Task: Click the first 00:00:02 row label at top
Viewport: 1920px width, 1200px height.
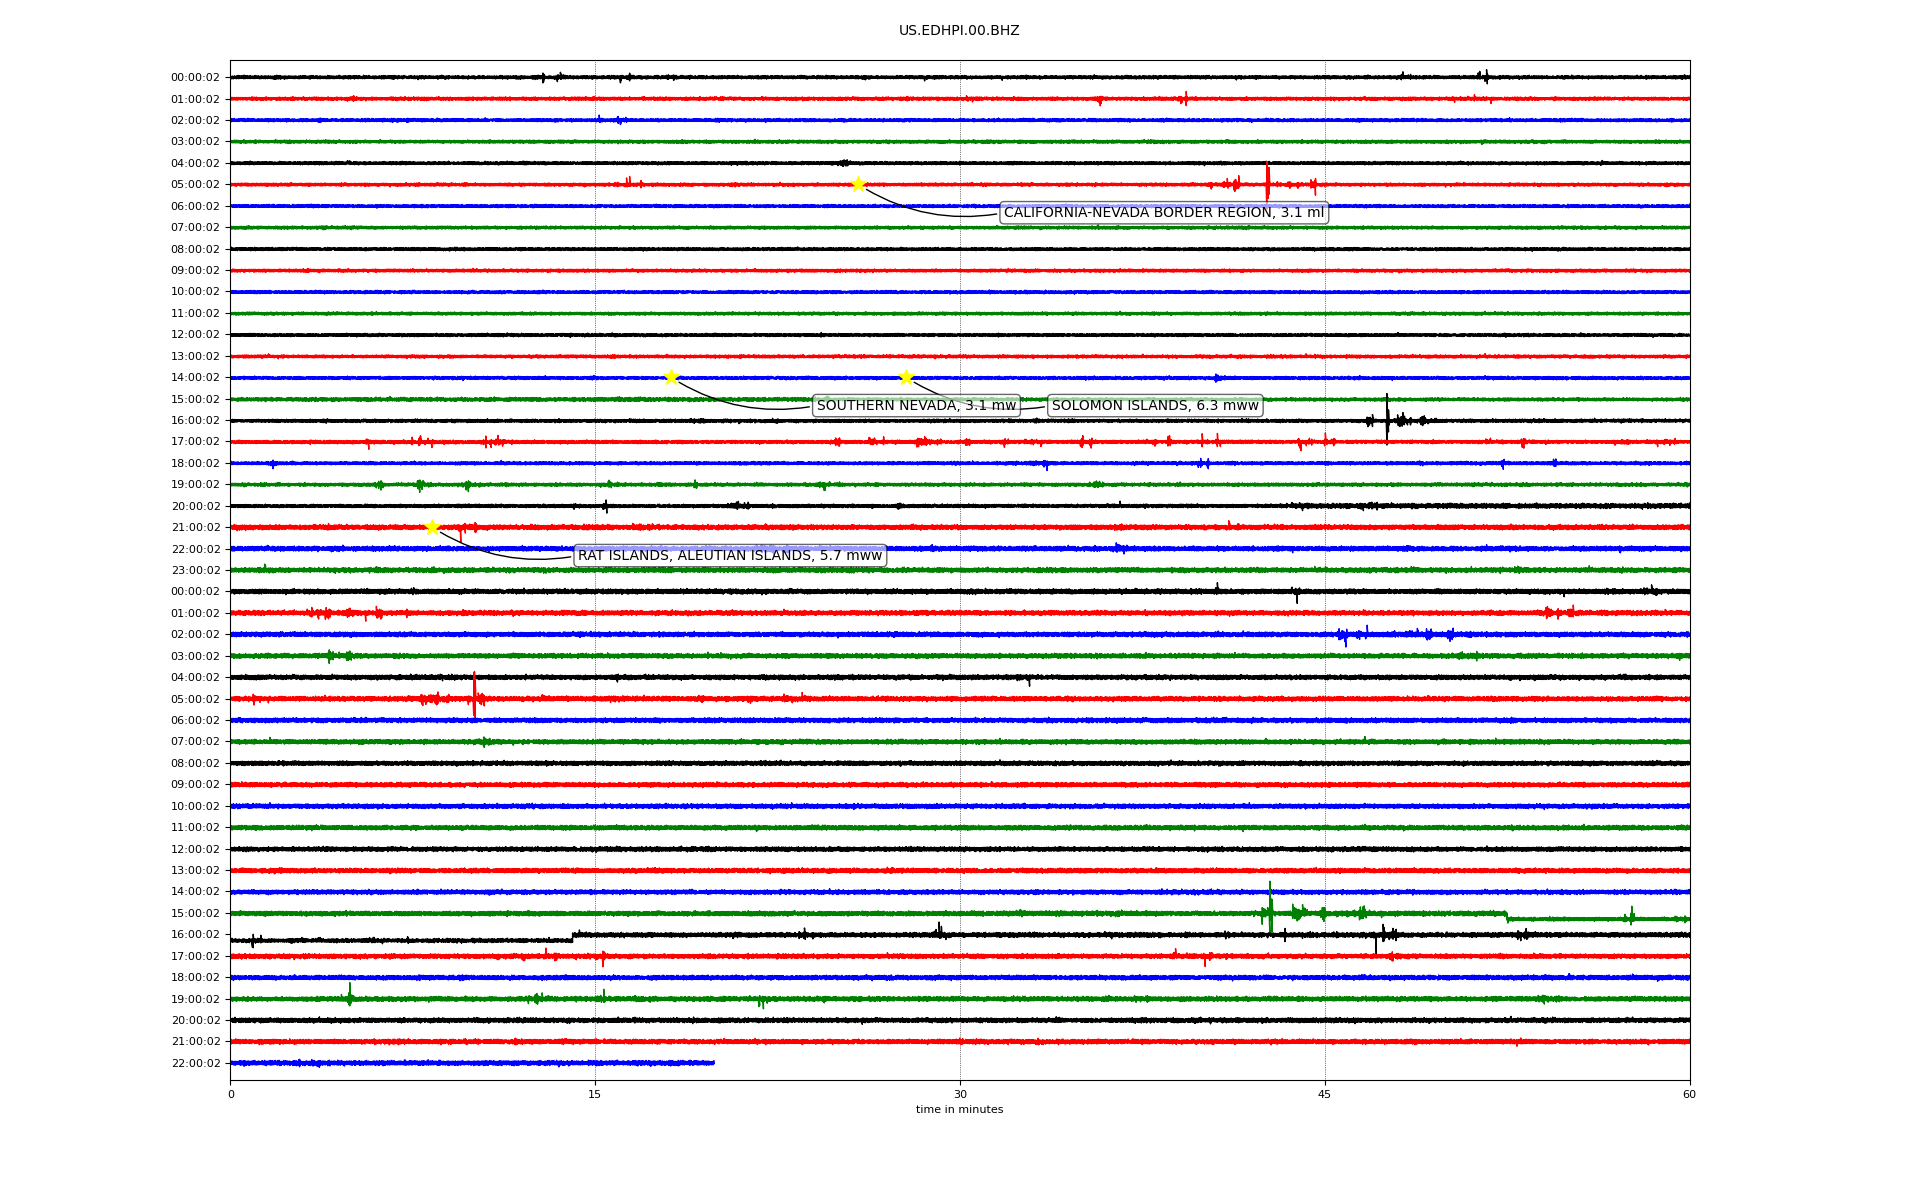Action: [x=195, y=77]
